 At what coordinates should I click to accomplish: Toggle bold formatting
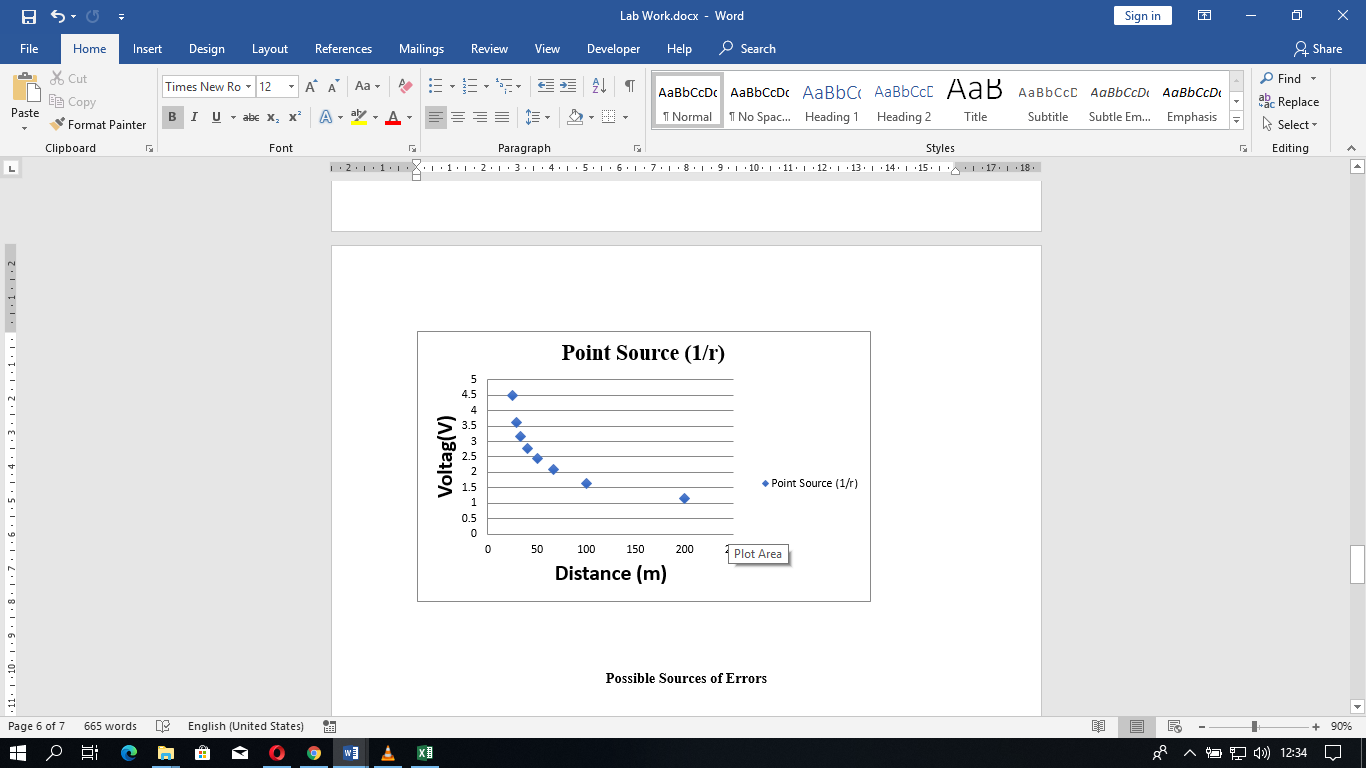point(171,118)
